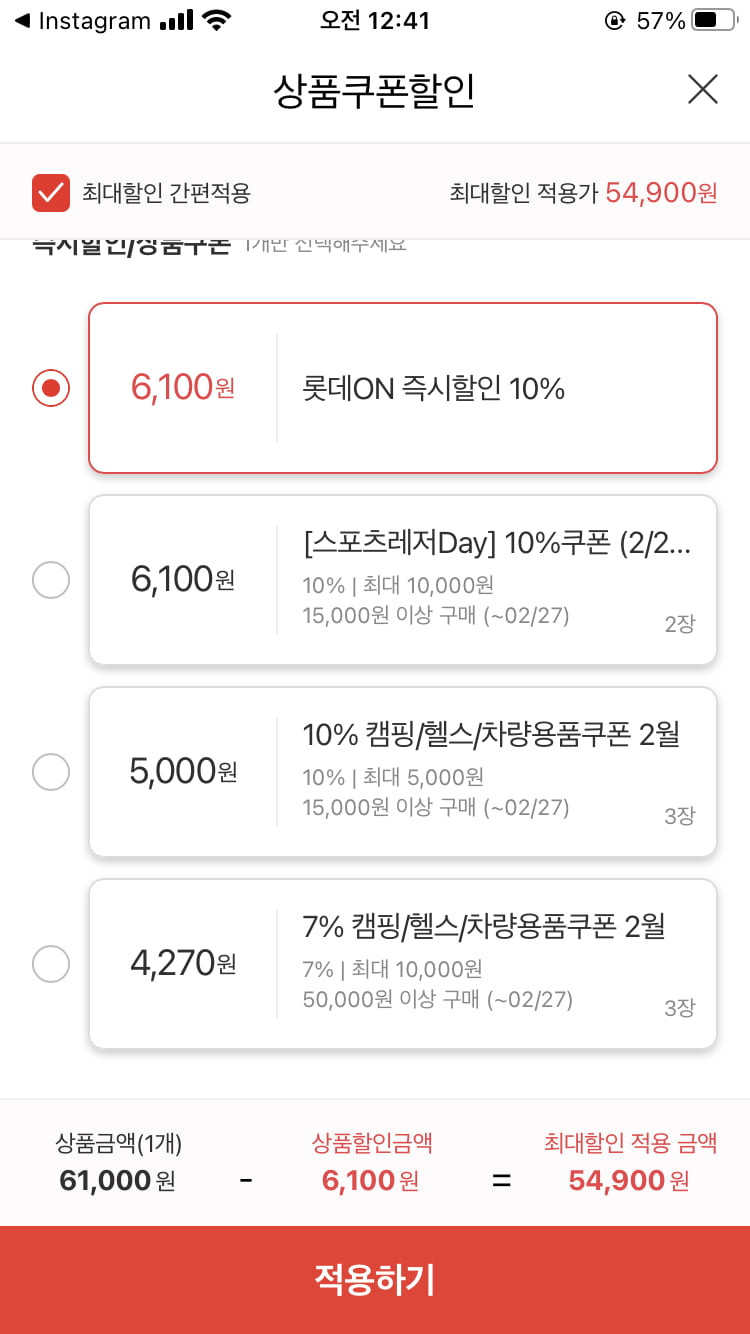Tap the [스포츠레저Day] 10%쿠폰 card title
Viewport: 750px width, 1334px height.
click(x=497, y=543)
